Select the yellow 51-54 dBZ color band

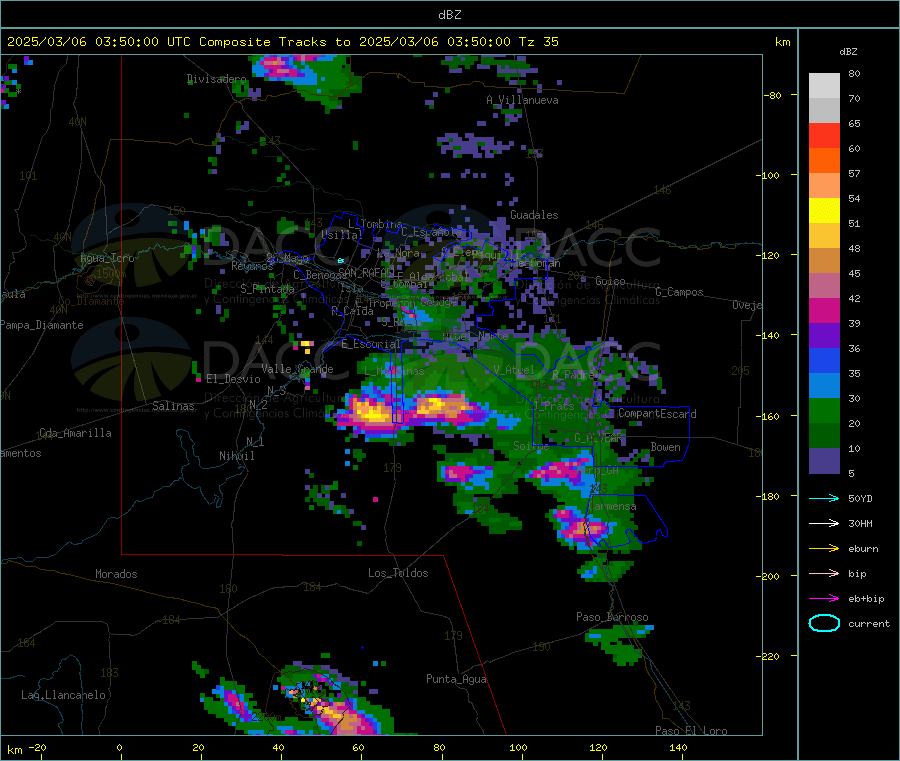824,211
